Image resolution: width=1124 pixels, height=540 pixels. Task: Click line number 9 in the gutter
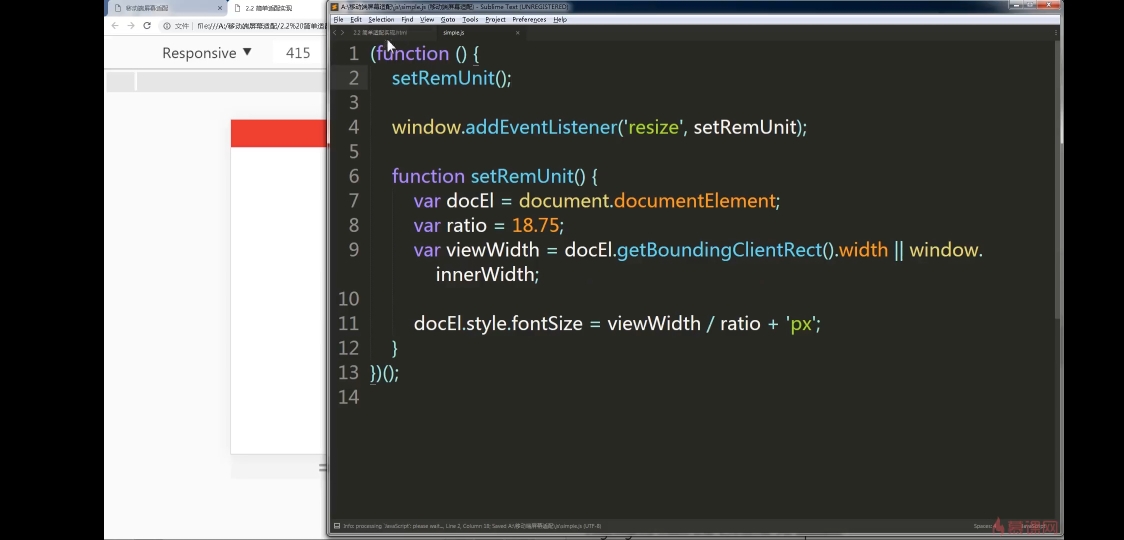(353, 250)
